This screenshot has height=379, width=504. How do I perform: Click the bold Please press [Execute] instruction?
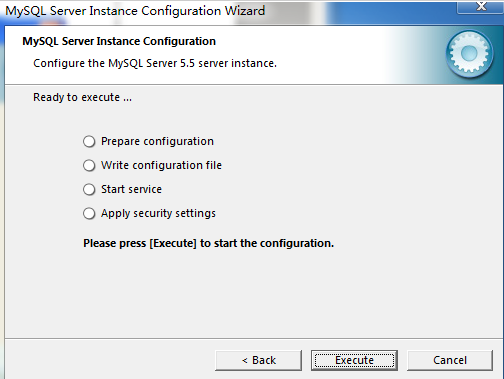coord(209,243)
